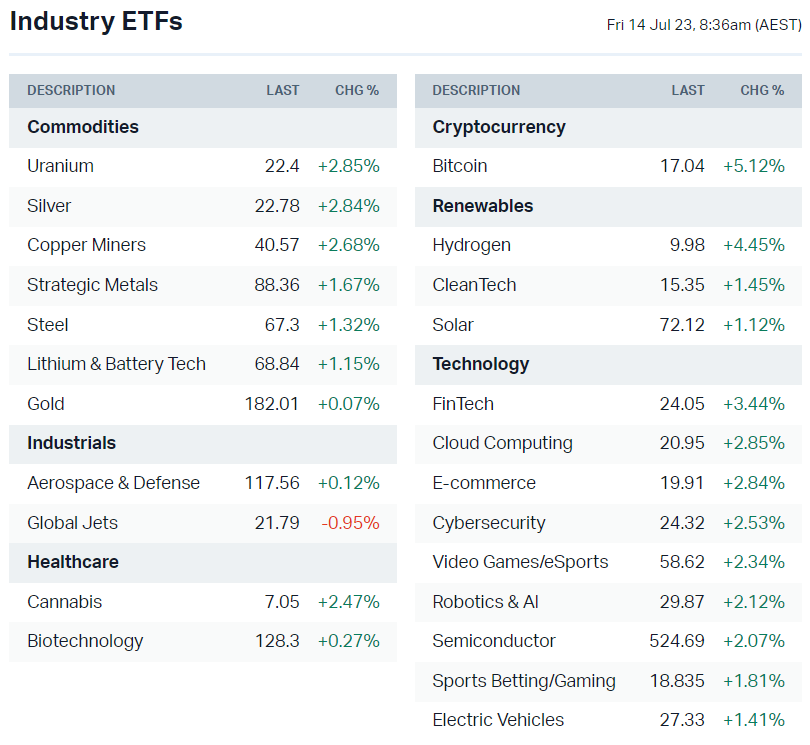Sort left table by CHG % header
This screenshot has height=745, width=810.
click(357, 90)
